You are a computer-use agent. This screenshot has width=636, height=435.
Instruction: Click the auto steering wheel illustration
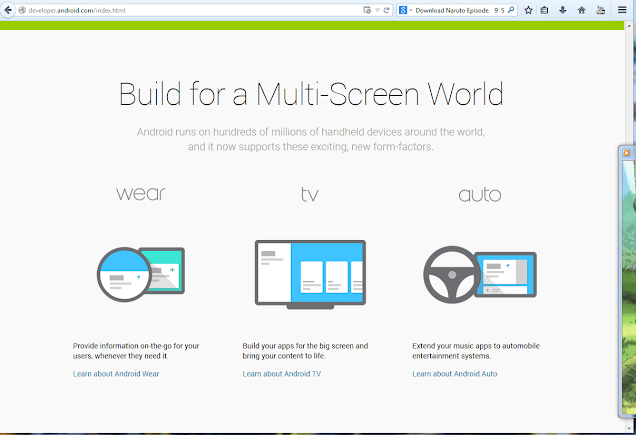480,275
